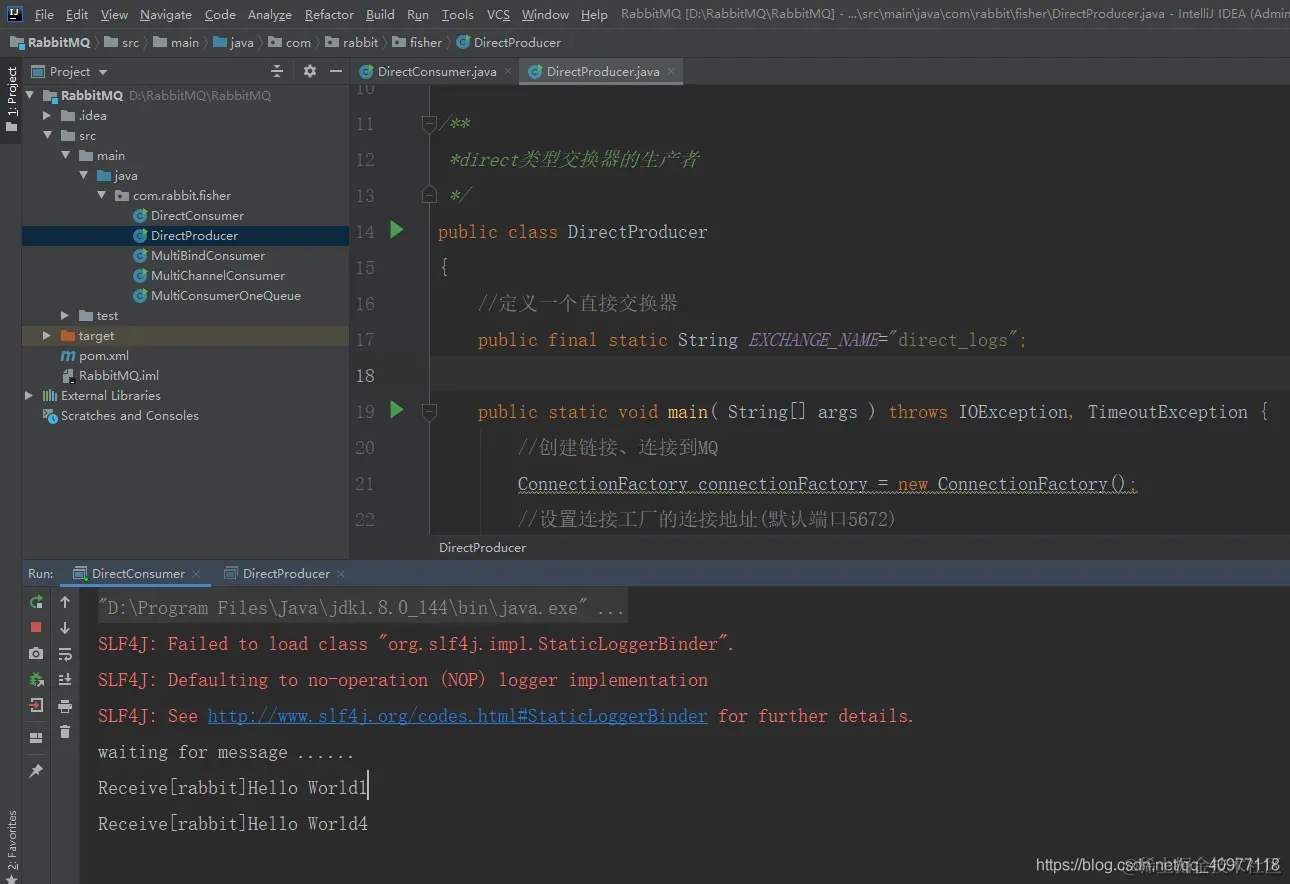Viewport: 1290px width, 884px height.
Task: Close the DirectProducer Run tab
Action: point(341,574)
